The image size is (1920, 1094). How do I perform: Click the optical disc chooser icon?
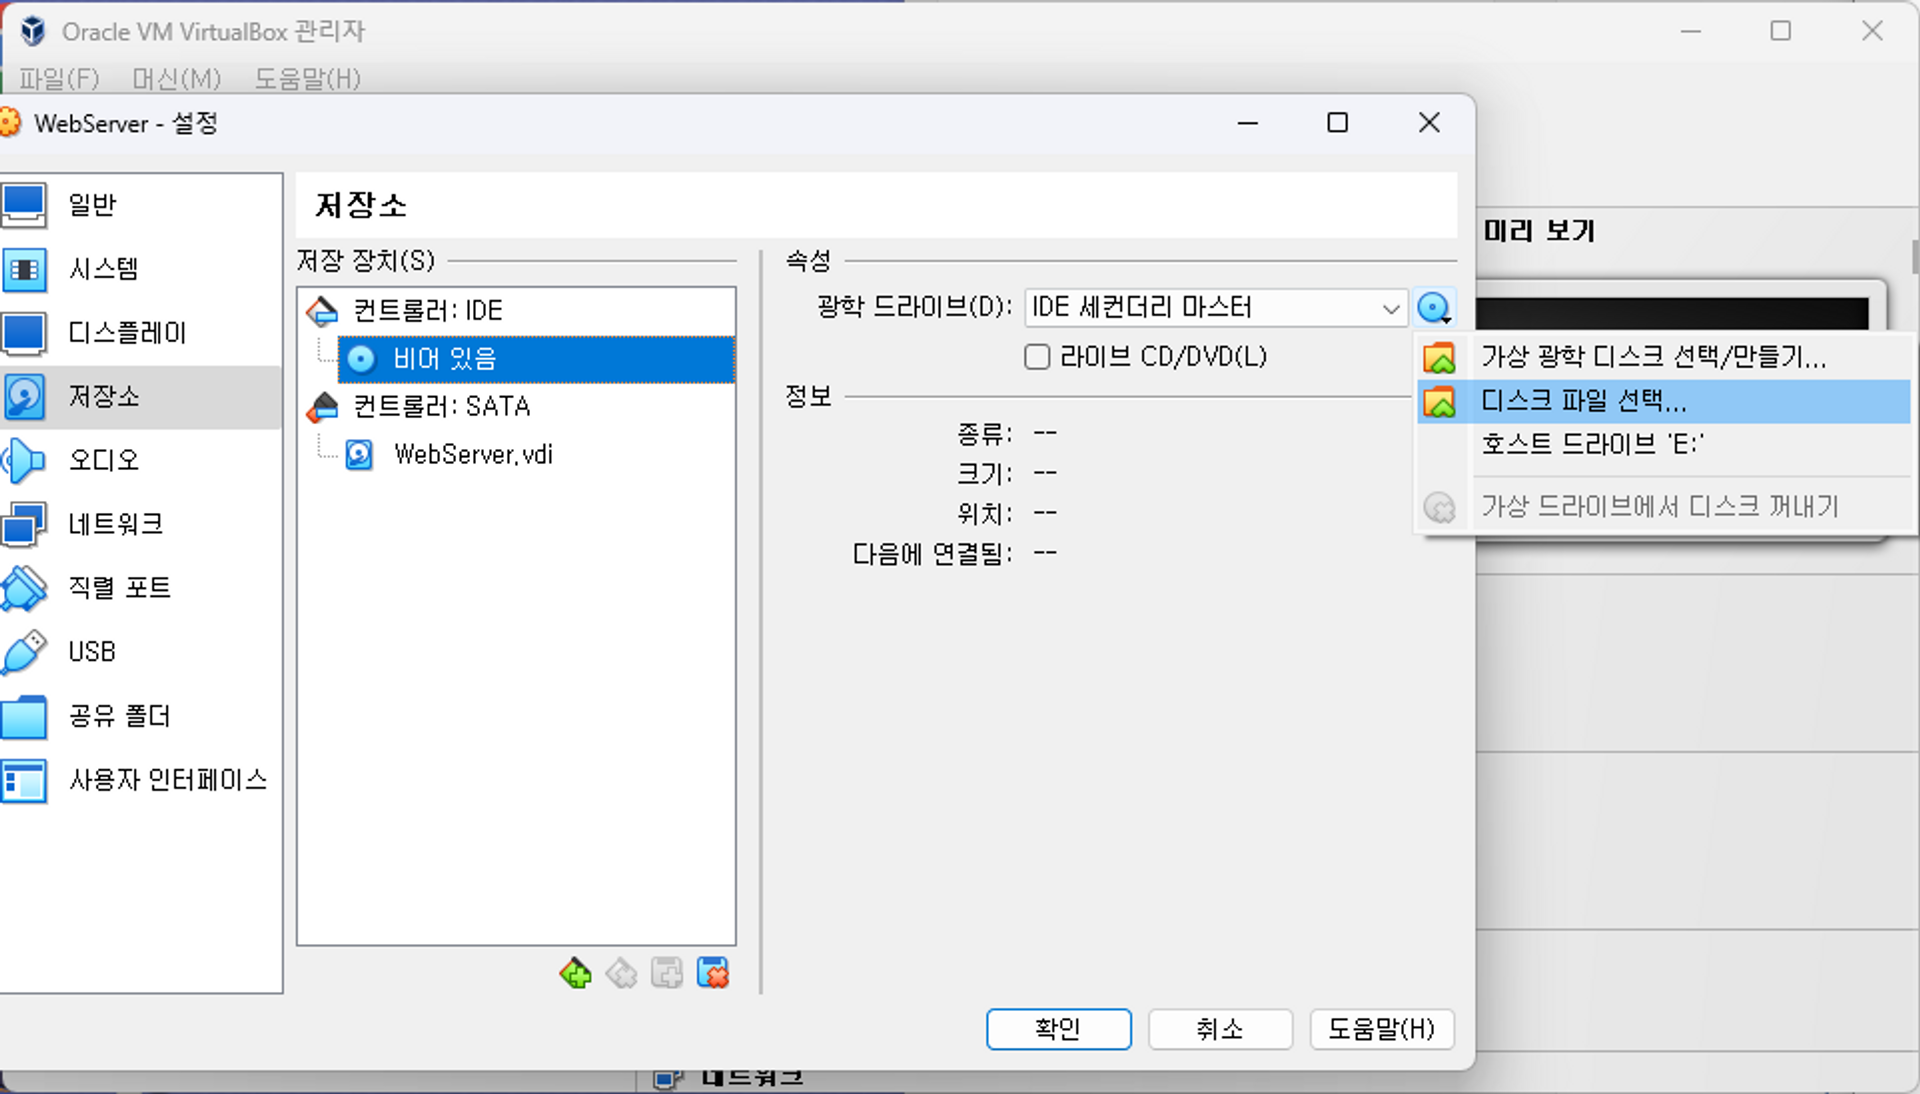(x=1434, y=308)
